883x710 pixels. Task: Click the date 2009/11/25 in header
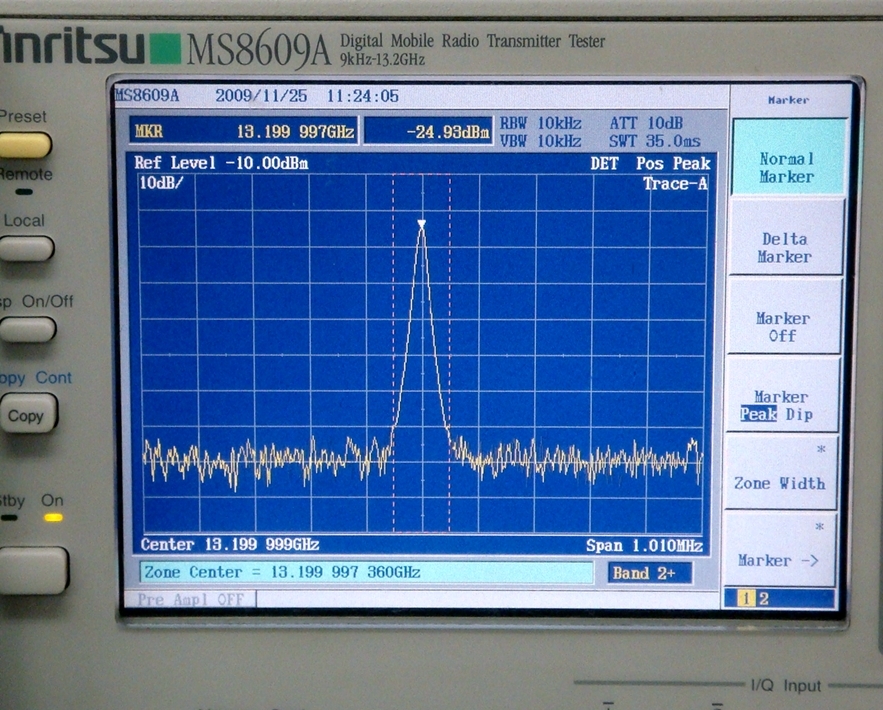[x=261, y=96]
